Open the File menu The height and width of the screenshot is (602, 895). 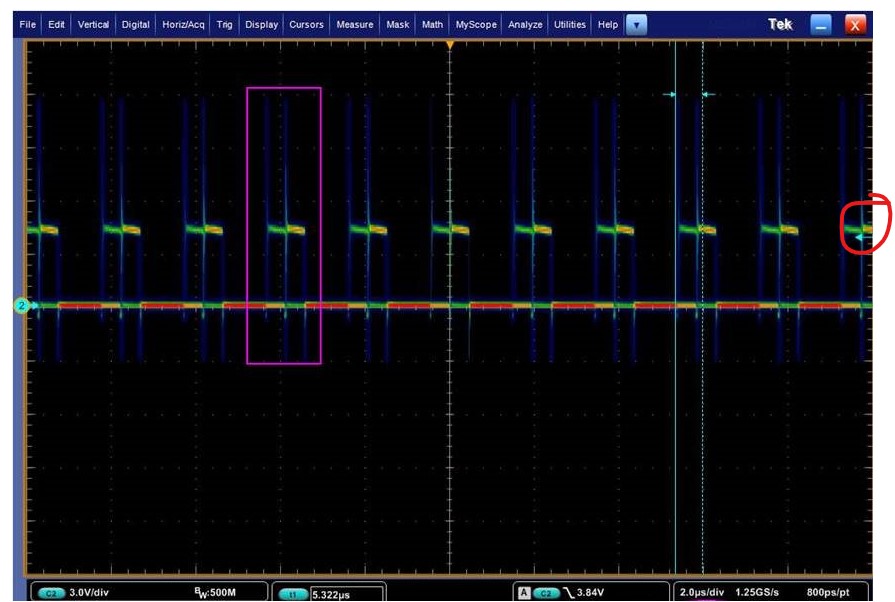pyautogui.click(x=27, y=25)
